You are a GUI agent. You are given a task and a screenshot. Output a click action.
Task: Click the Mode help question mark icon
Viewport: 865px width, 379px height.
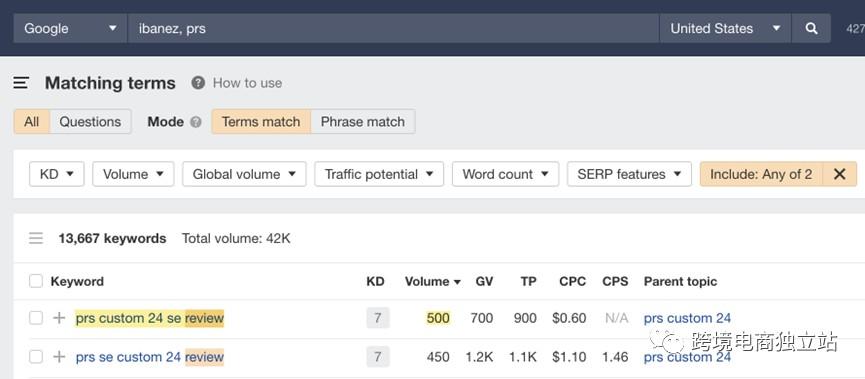(x=196, y=122)
